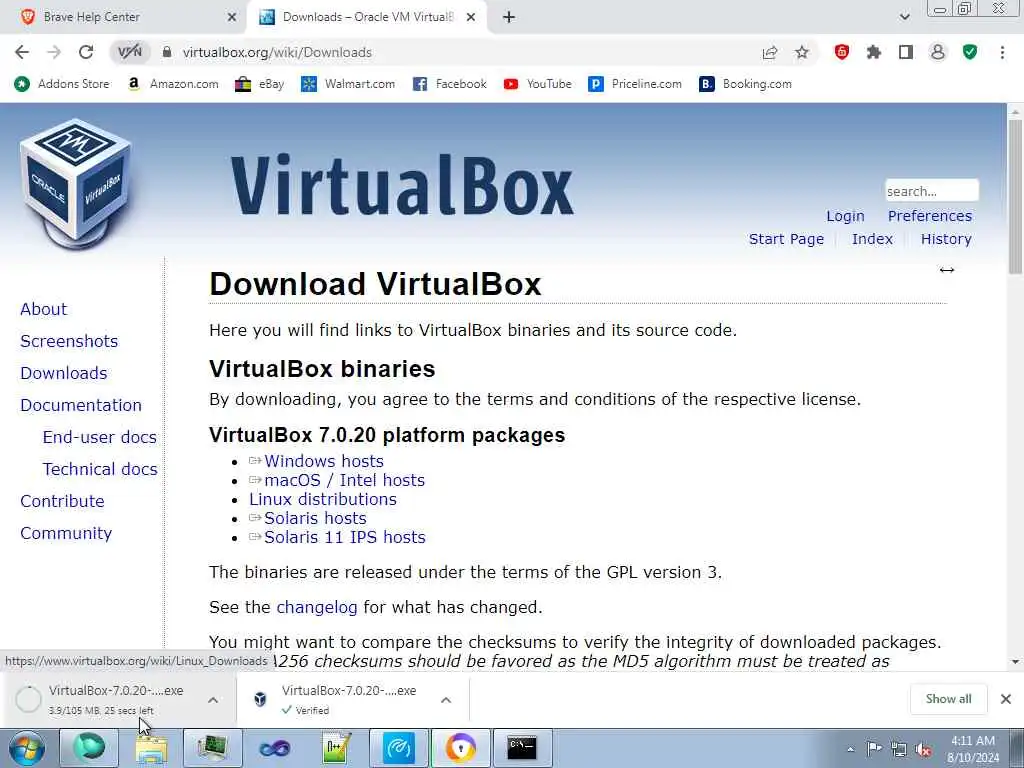Open Community in the sidebar
Image resolution: width=1024 pixels, height=768 pixels.
(66, 533)
